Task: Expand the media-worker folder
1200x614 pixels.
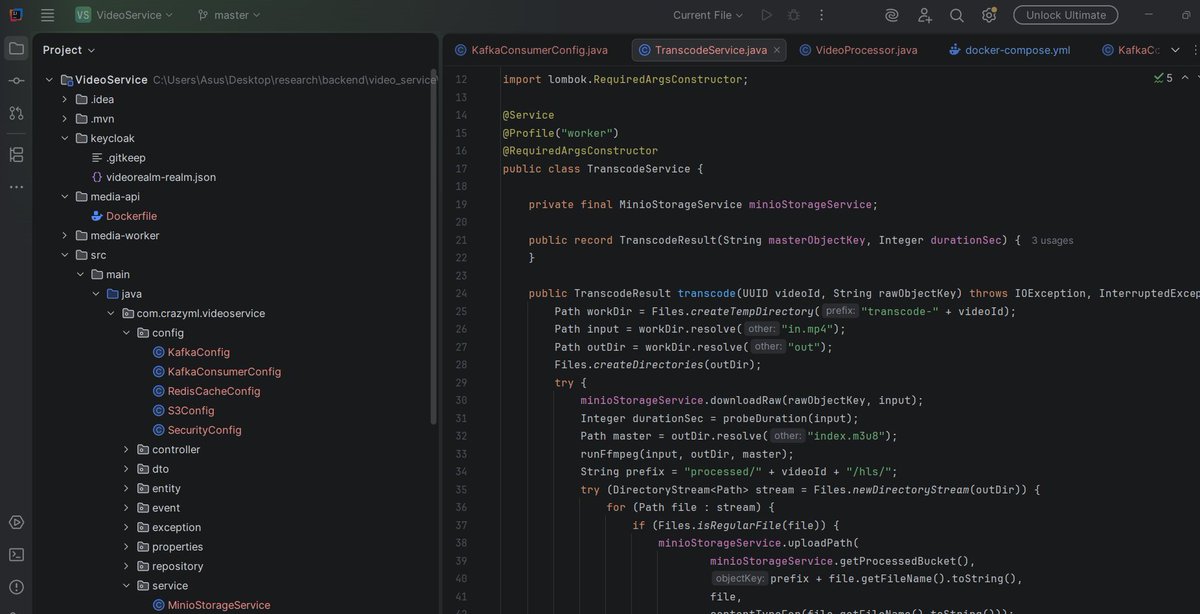Action: [x=66, y=236]
